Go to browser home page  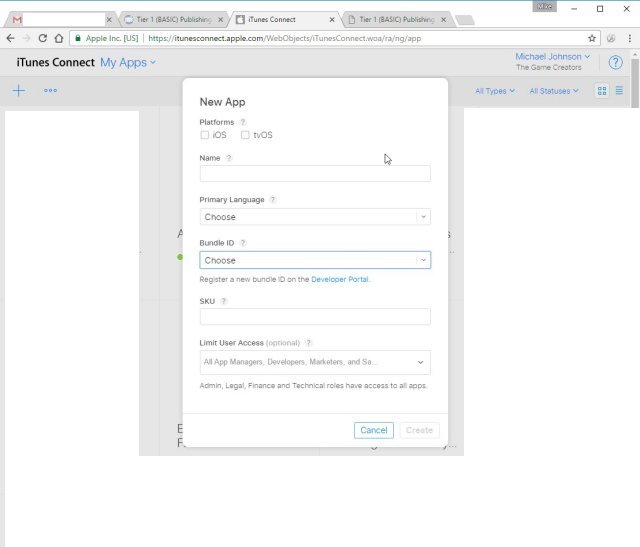point(59,38)
